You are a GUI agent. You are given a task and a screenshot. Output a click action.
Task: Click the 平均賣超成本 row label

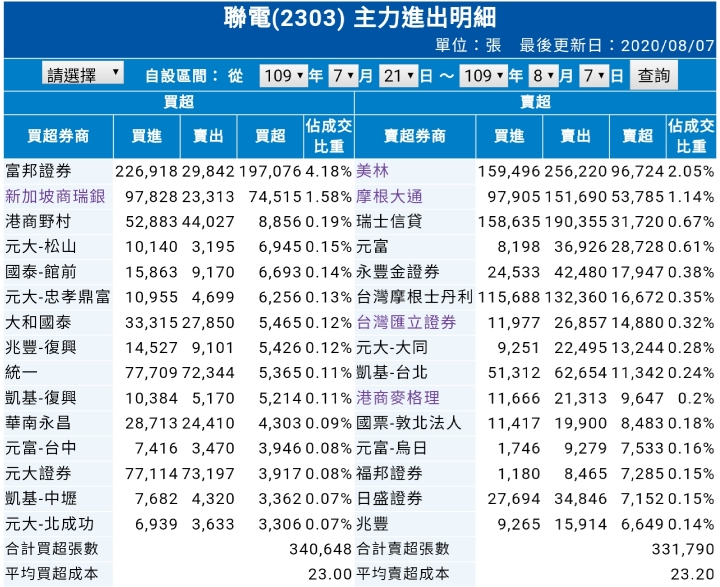[x=403, y=574]
